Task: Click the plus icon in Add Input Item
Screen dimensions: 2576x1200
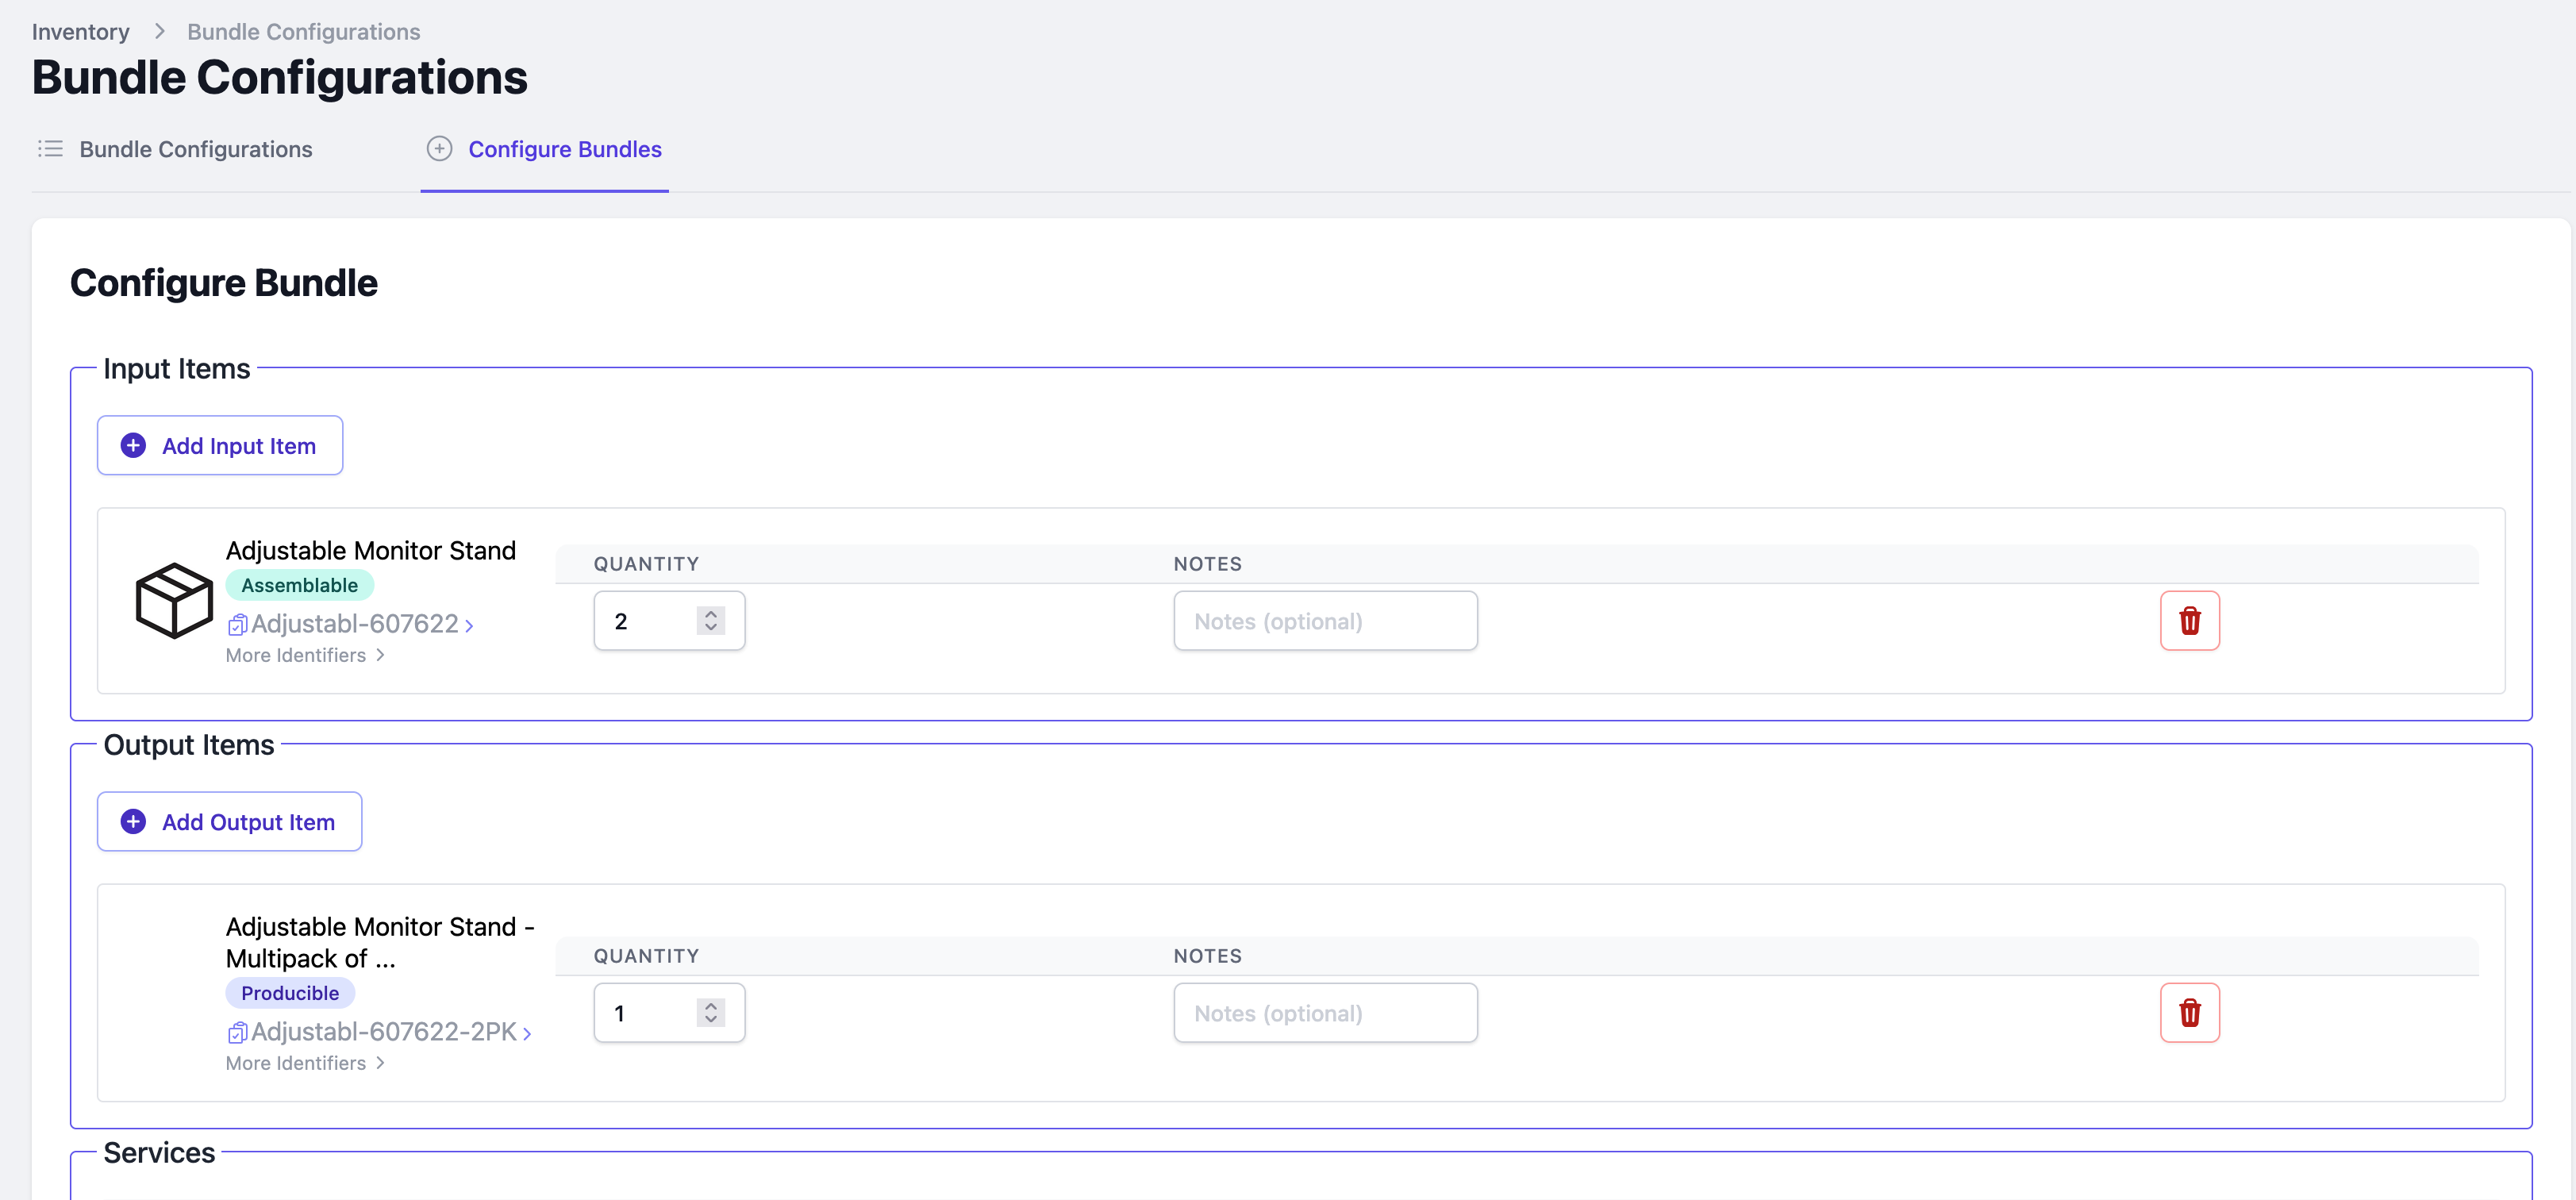Action: click(133, 445)
